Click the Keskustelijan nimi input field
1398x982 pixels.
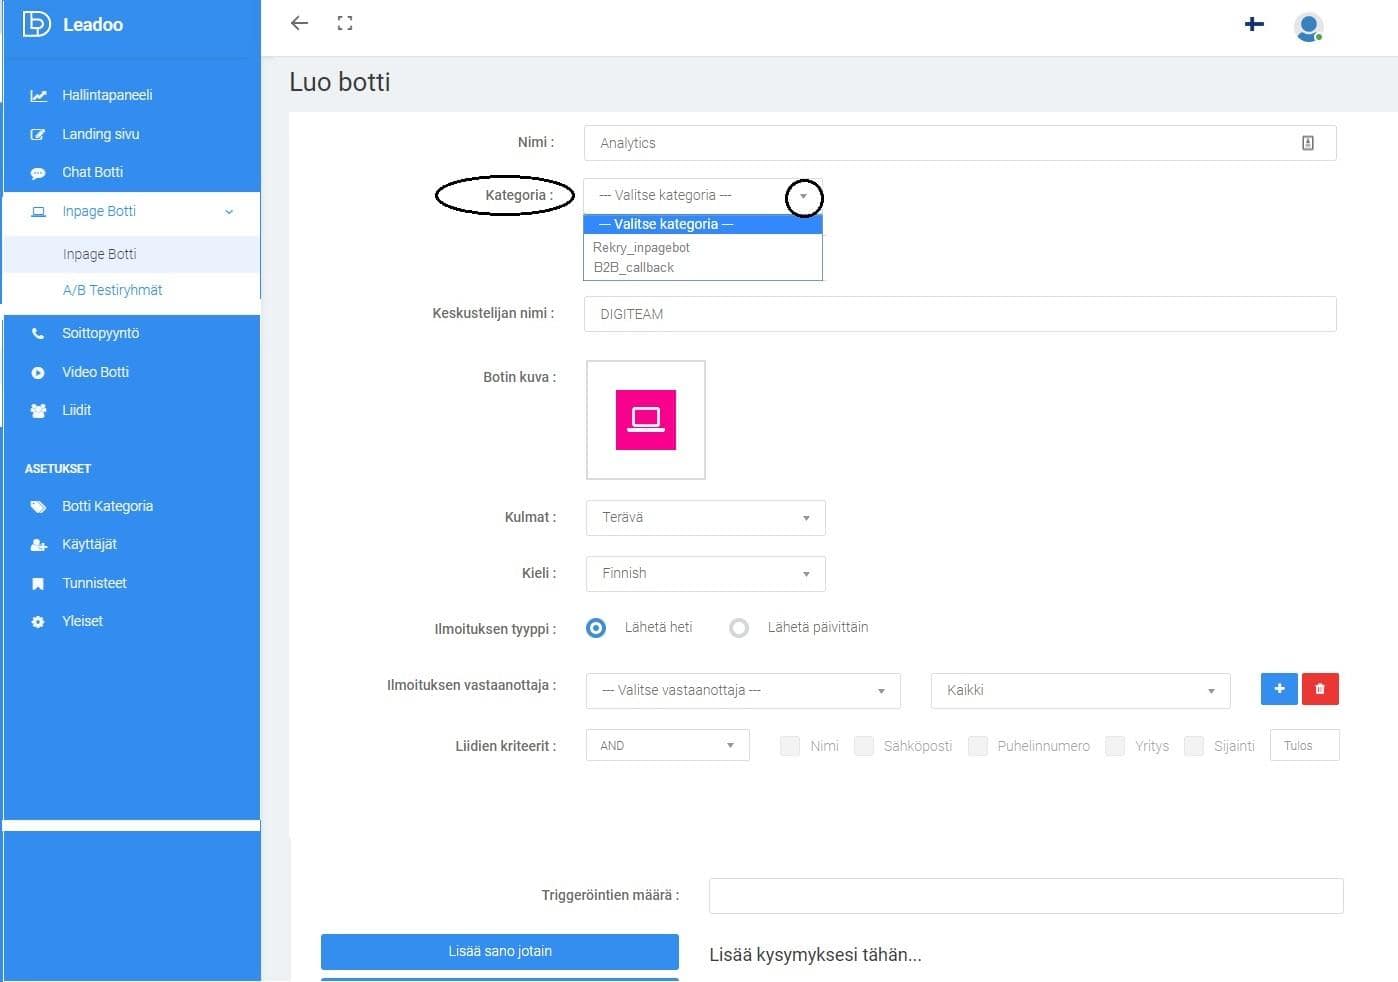pos(959,314)
